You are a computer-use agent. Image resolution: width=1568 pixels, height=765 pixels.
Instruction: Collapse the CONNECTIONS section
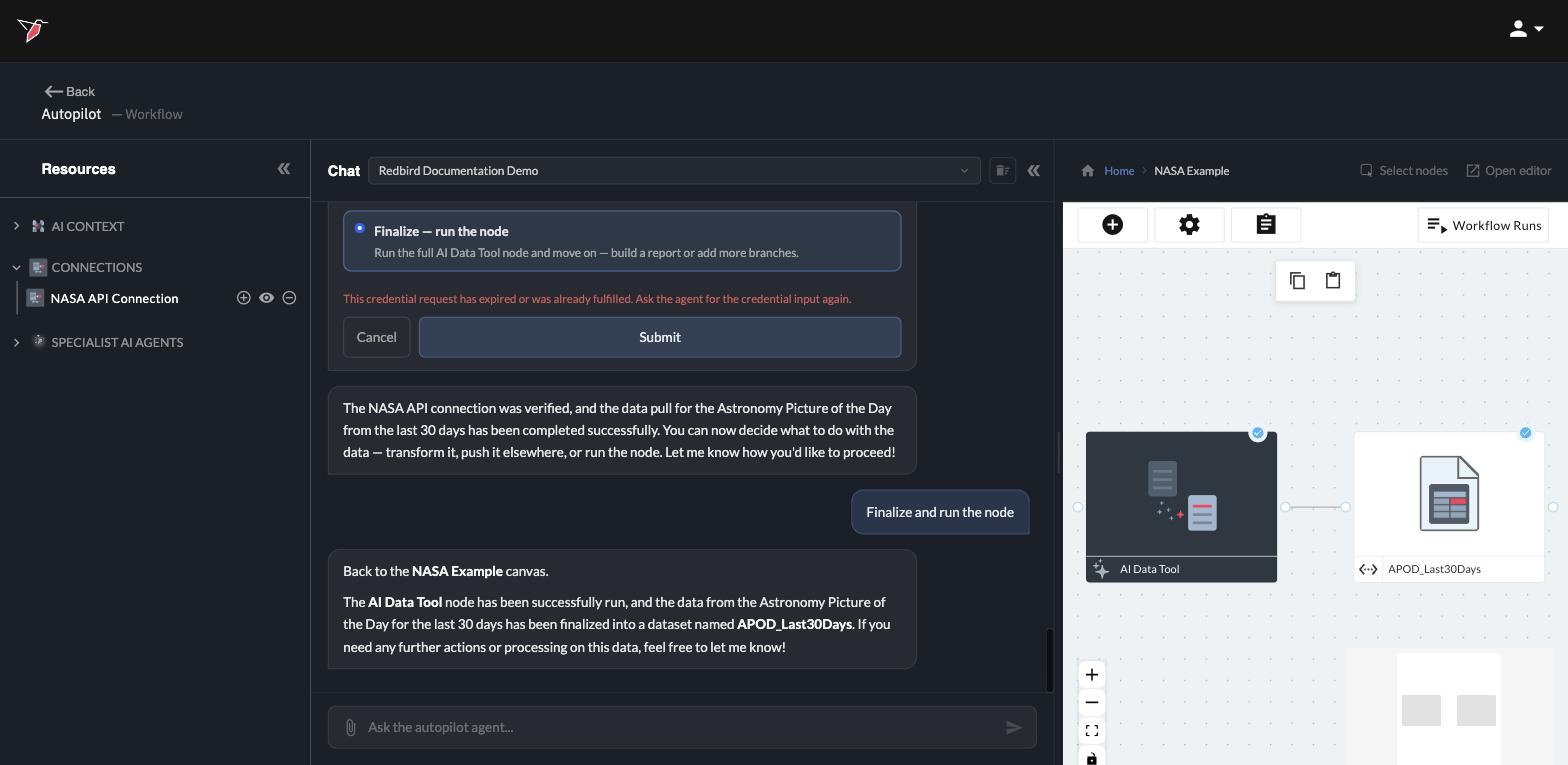[16, 267]
